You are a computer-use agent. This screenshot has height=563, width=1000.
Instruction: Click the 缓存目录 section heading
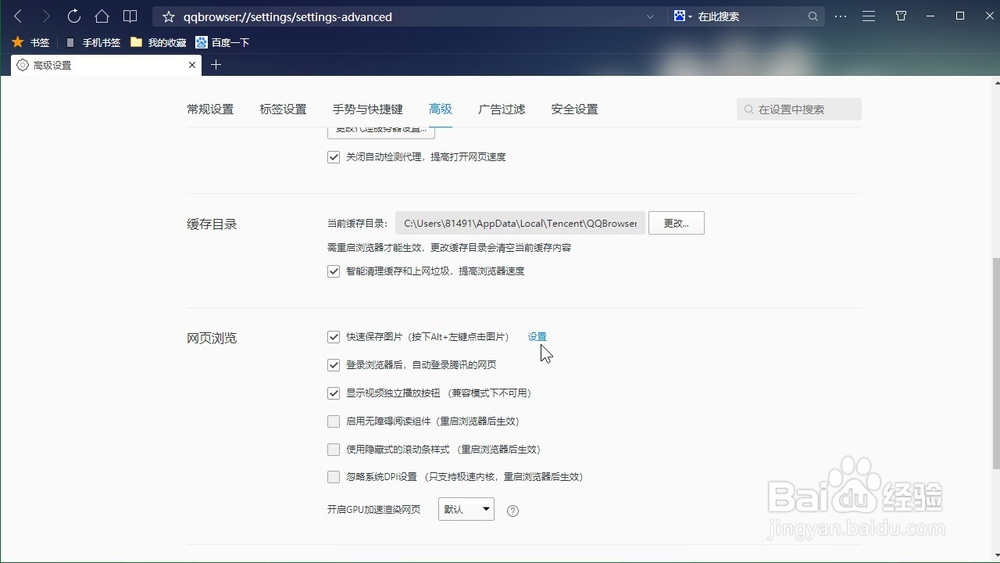coord(212,224)
